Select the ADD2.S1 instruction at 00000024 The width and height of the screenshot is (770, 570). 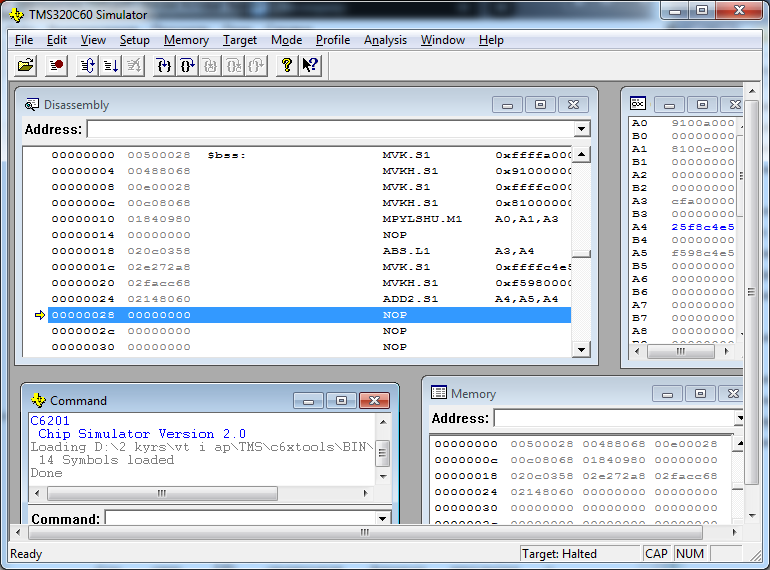[309, 299]
